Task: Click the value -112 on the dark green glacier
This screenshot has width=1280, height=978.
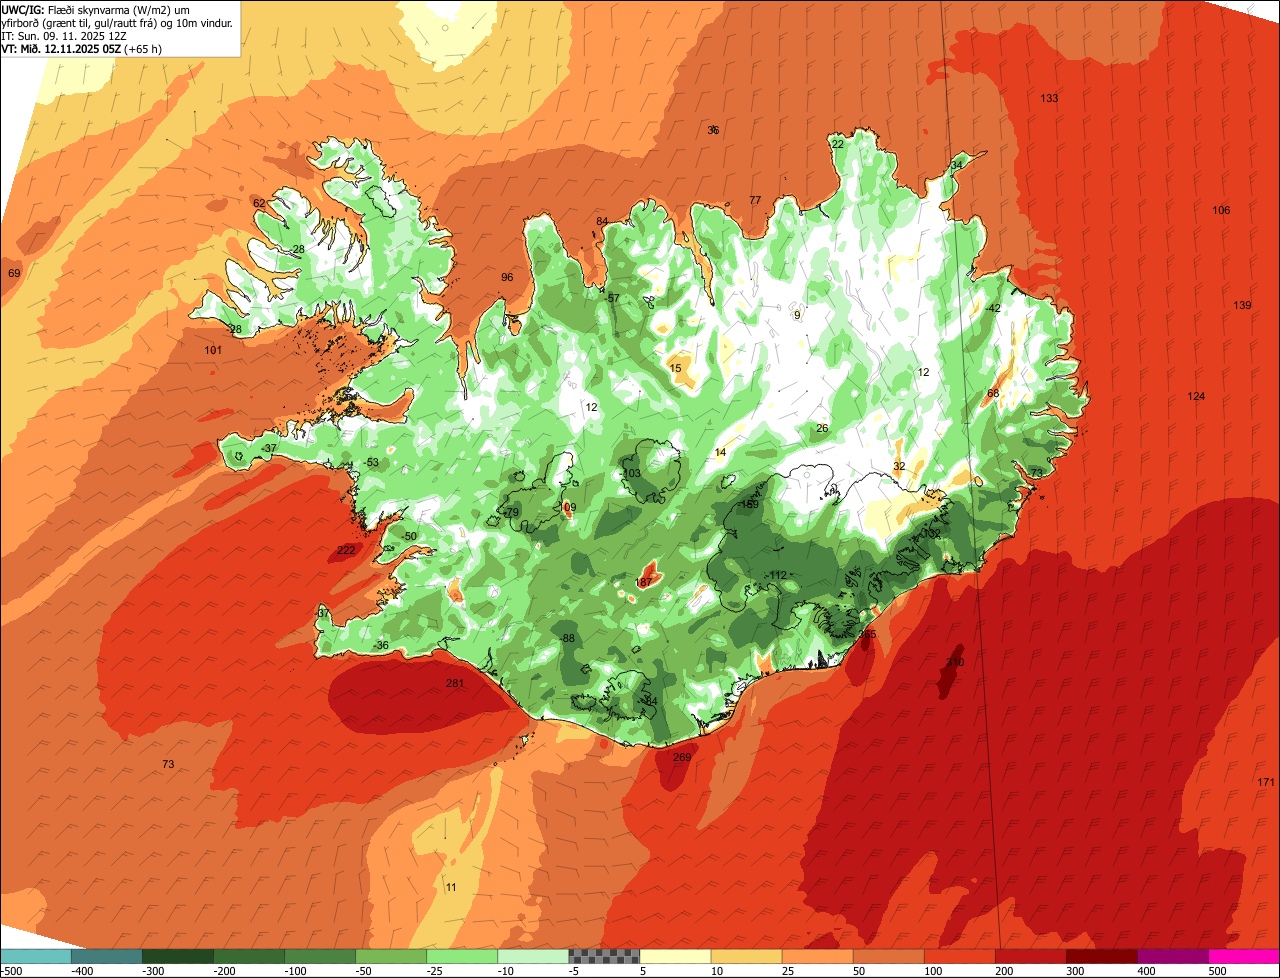Action: point(777,575)
